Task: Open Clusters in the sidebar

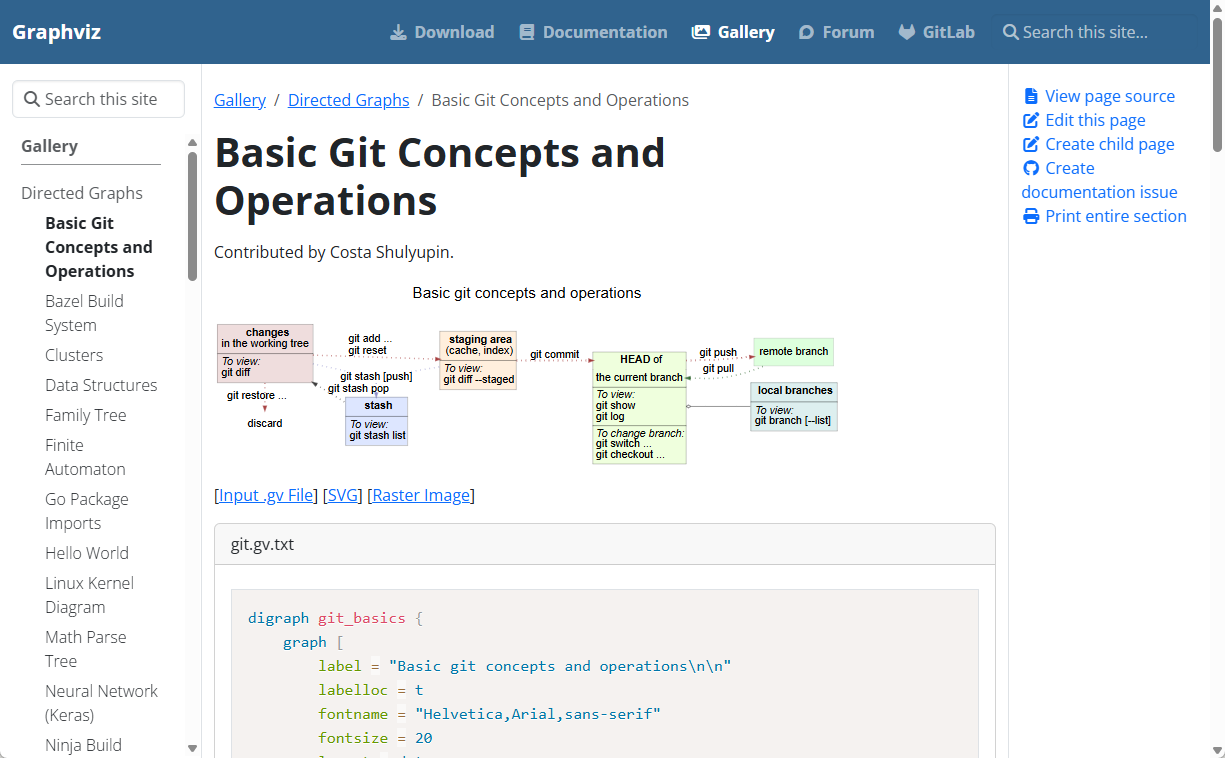Action: 74,355
